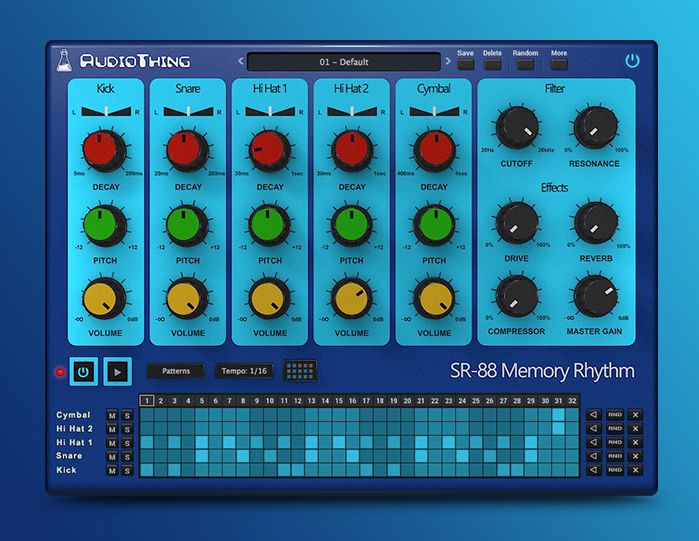Open the preset list showing 01 – Default
The image size is (699, 541).
coord(343,62)
